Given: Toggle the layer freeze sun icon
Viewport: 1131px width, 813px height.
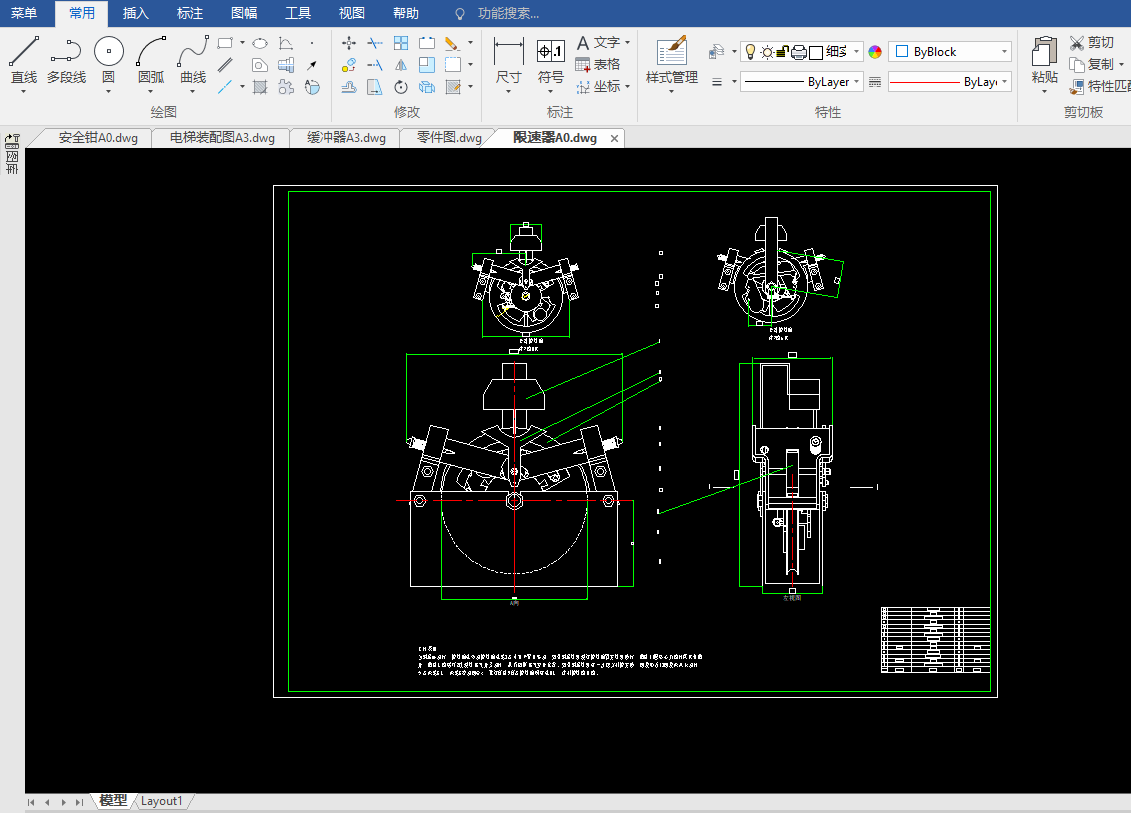Looking at the screenshot, I should (x=767, y=52).
